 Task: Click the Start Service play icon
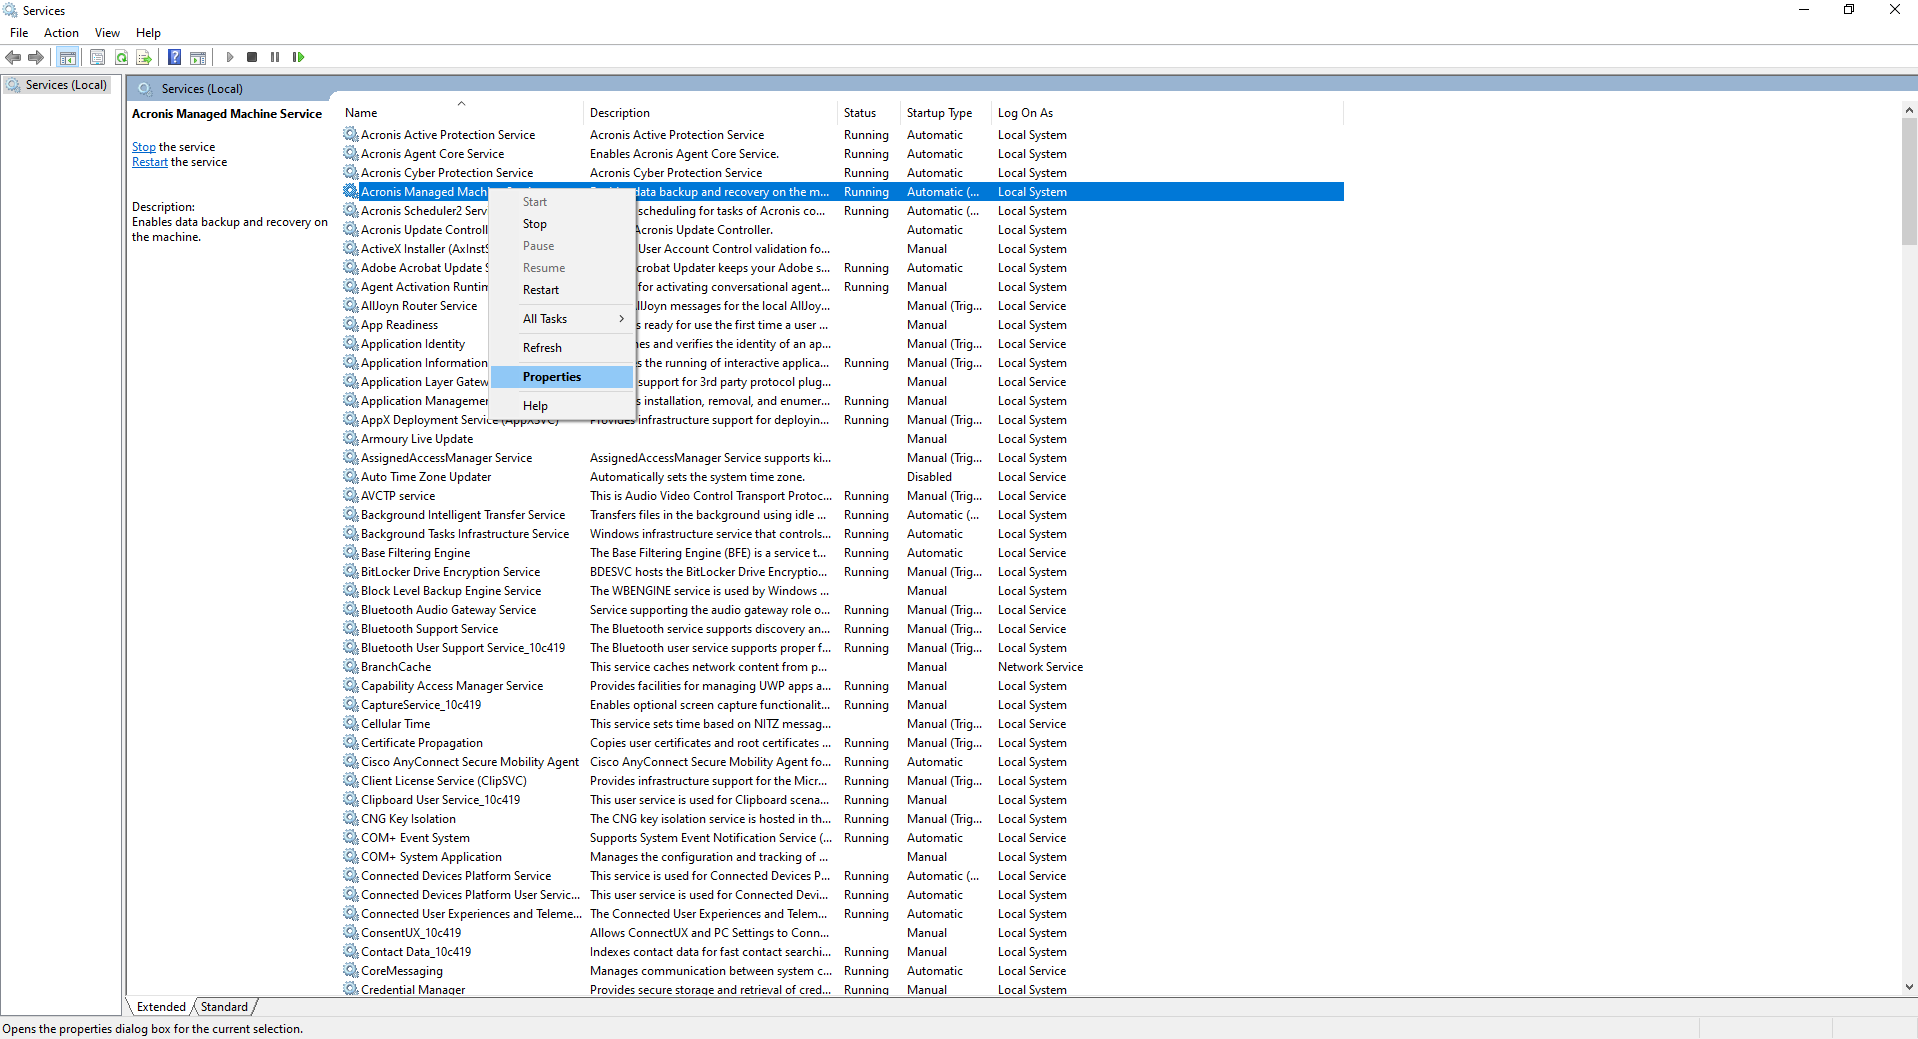click(230, 57)
